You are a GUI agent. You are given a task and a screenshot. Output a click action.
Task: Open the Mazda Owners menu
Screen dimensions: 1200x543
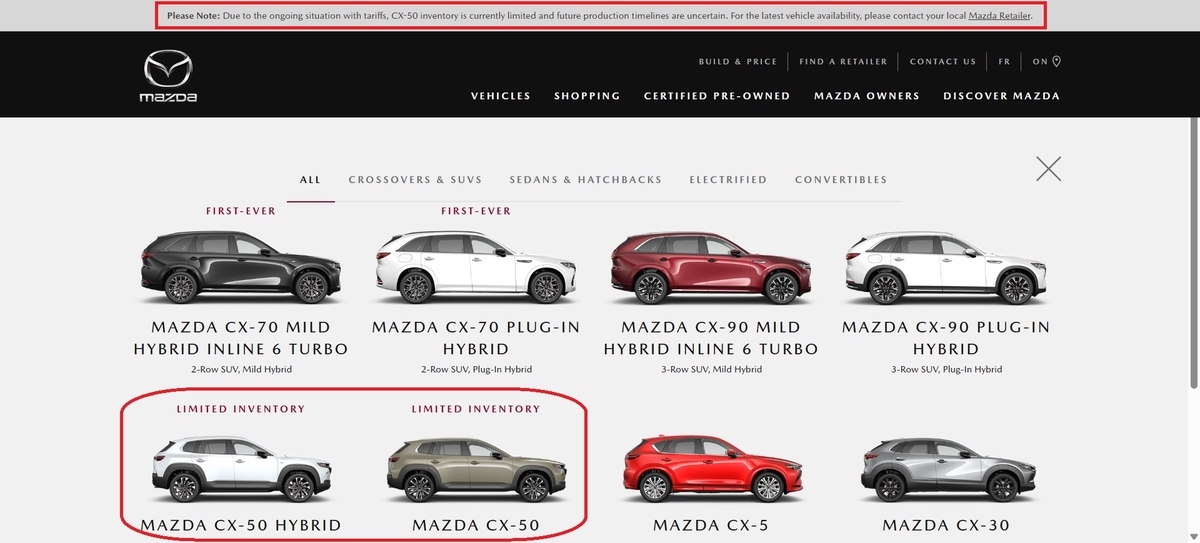point(867,96)
